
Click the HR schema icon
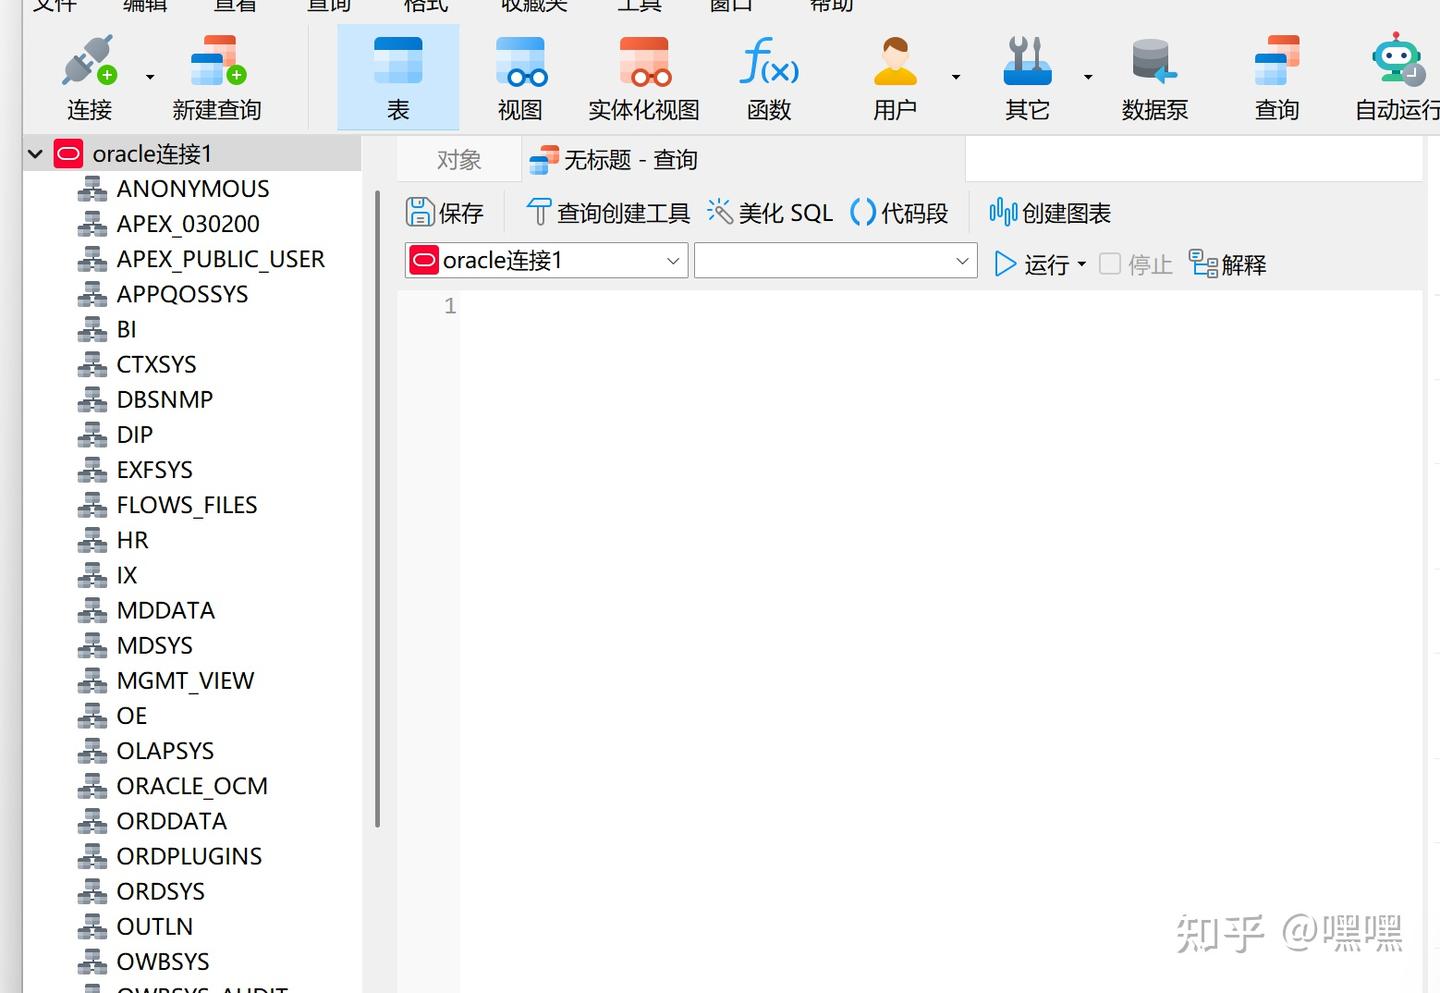coord(92,540)
